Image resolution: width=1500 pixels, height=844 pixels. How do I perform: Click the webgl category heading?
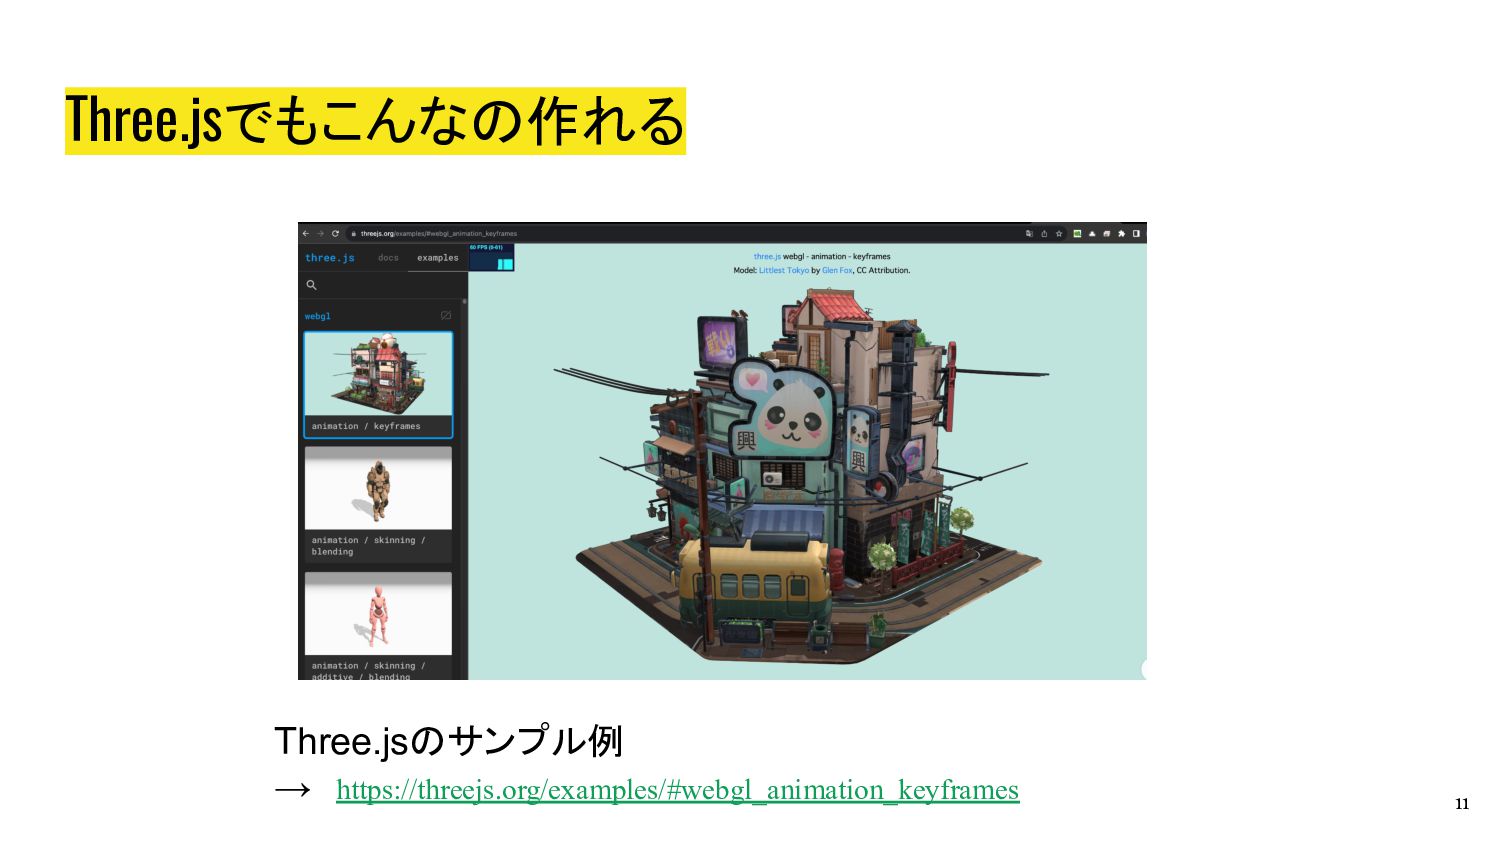pos(318,316)
